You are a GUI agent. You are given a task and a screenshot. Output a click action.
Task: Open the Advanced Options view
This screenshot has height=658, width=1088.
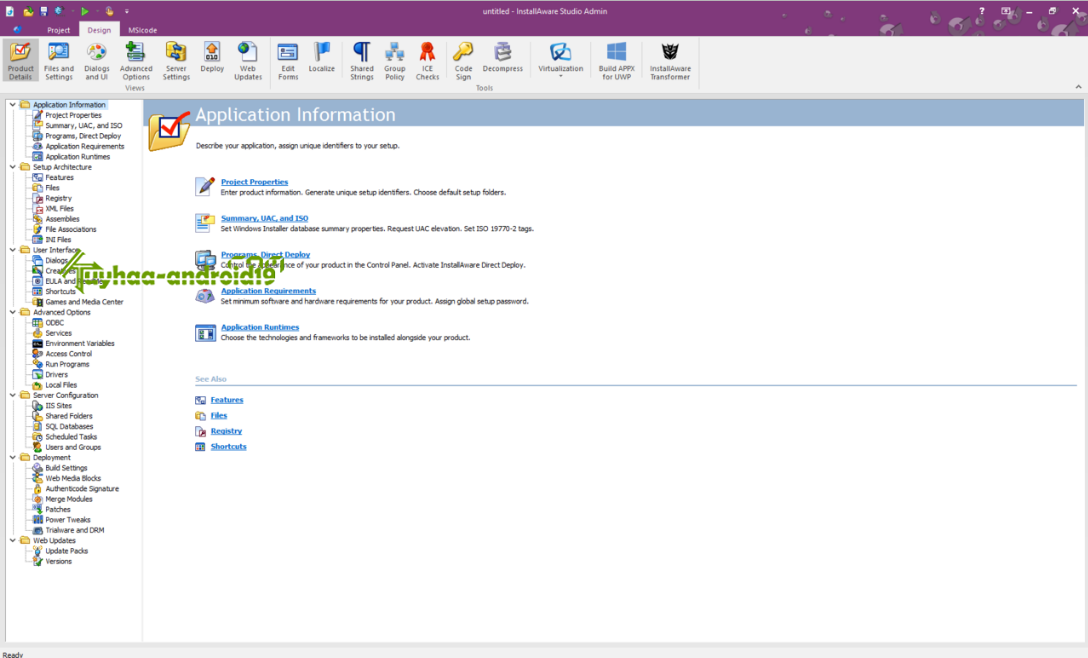[x=135, y=61]
